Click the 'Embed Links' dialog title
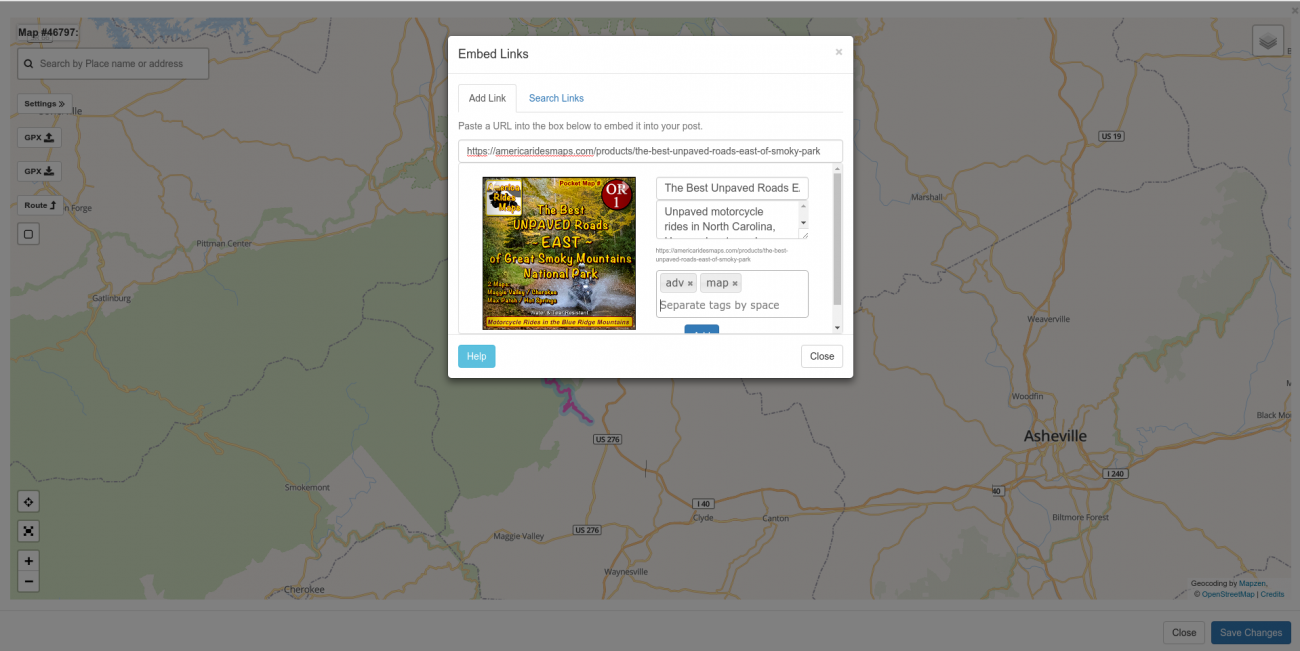The width and height of the screenshot is (1300, 651). coord(493,54)
